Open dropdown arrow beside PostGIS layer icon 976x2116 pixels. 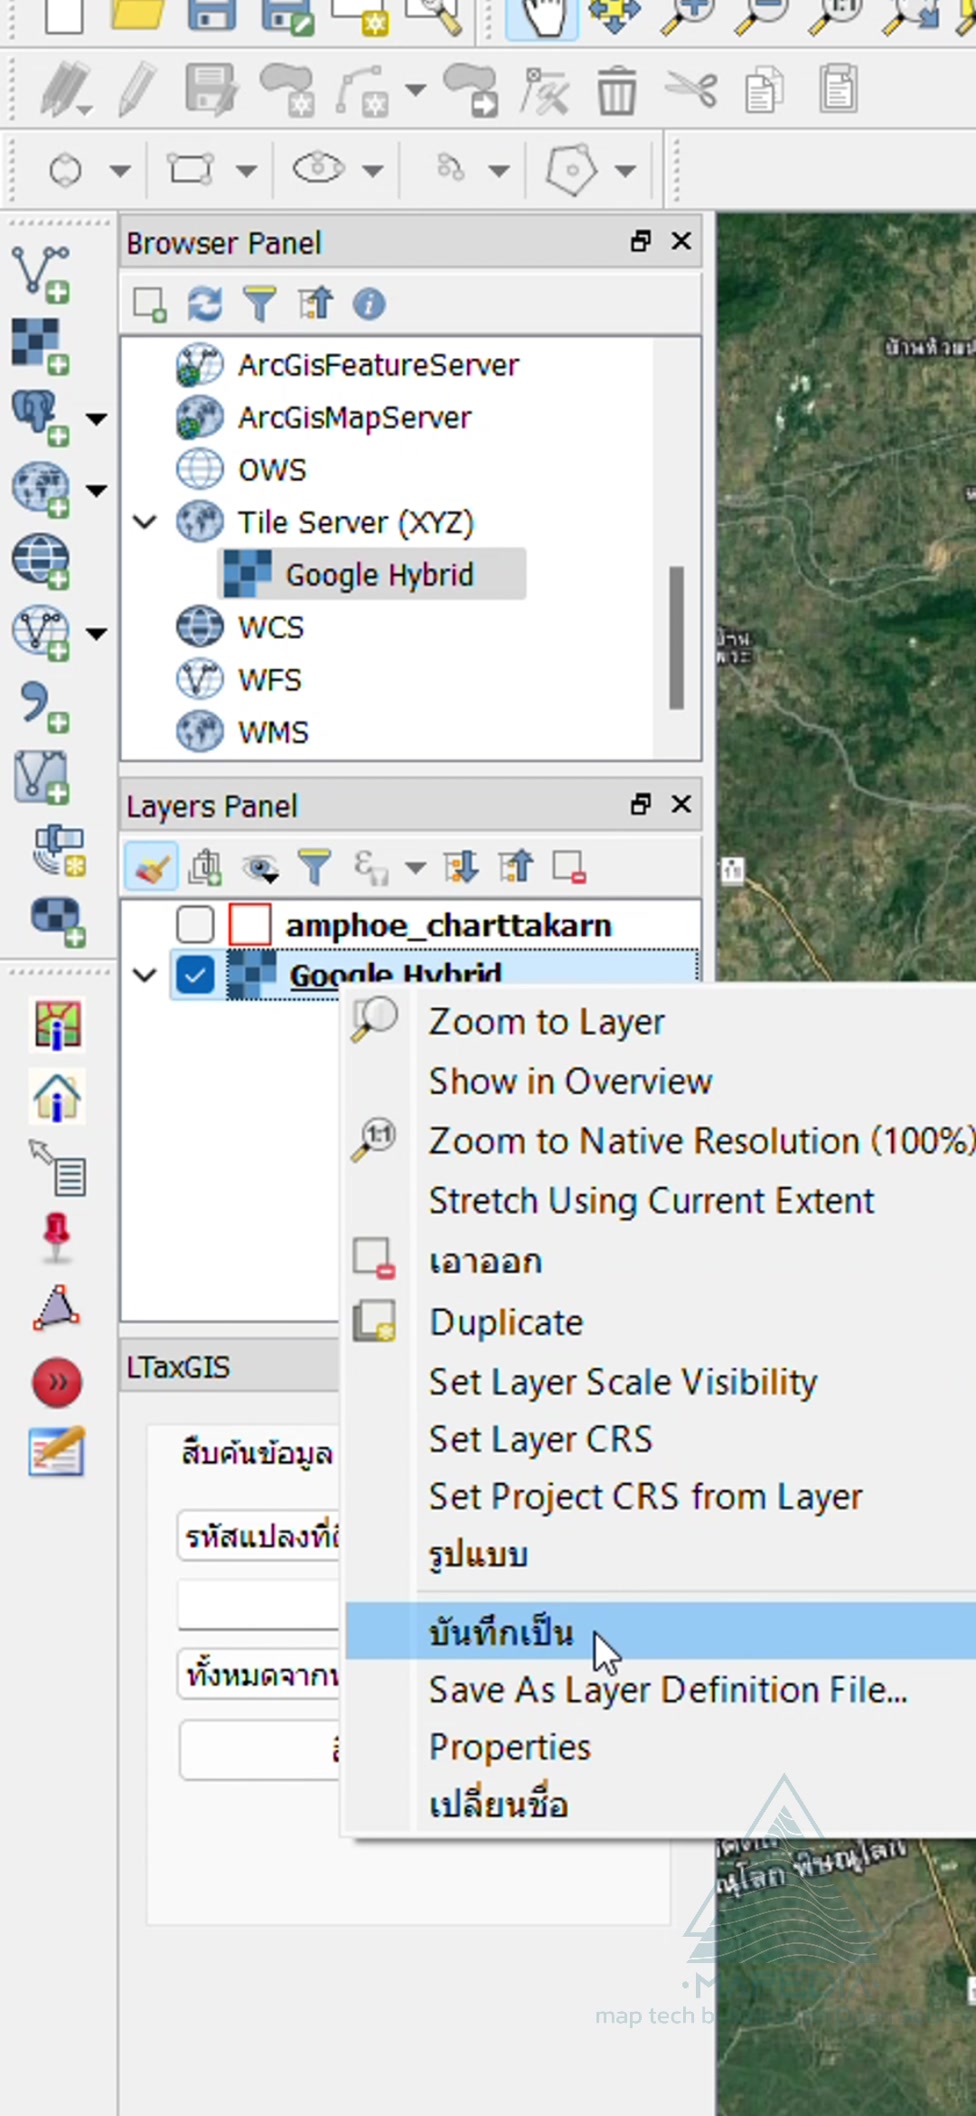[97, 418]
